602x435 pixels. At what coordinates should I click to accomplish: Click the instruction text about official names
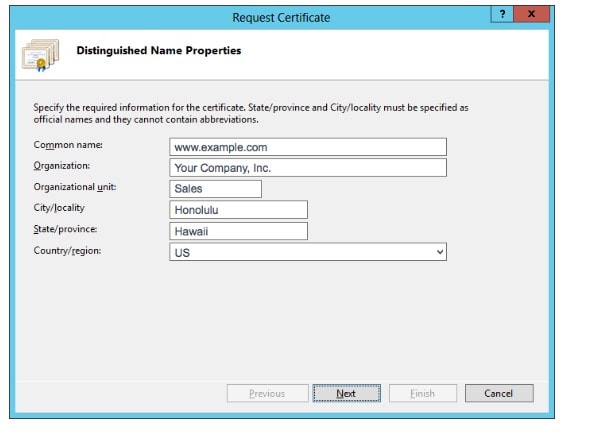pyautogui.click(x=250, y=113)
